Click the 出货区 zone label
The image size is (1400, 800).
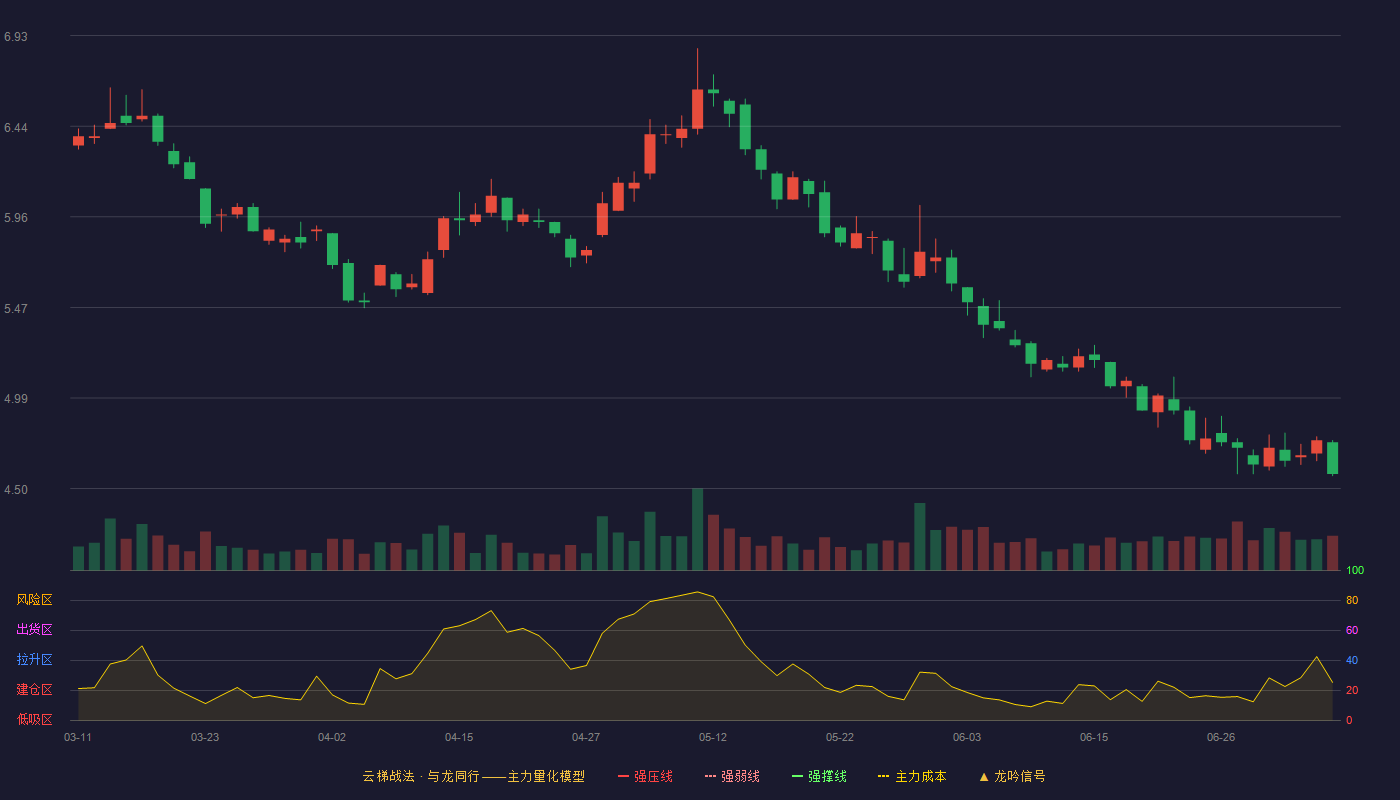[x=34, y=630]
